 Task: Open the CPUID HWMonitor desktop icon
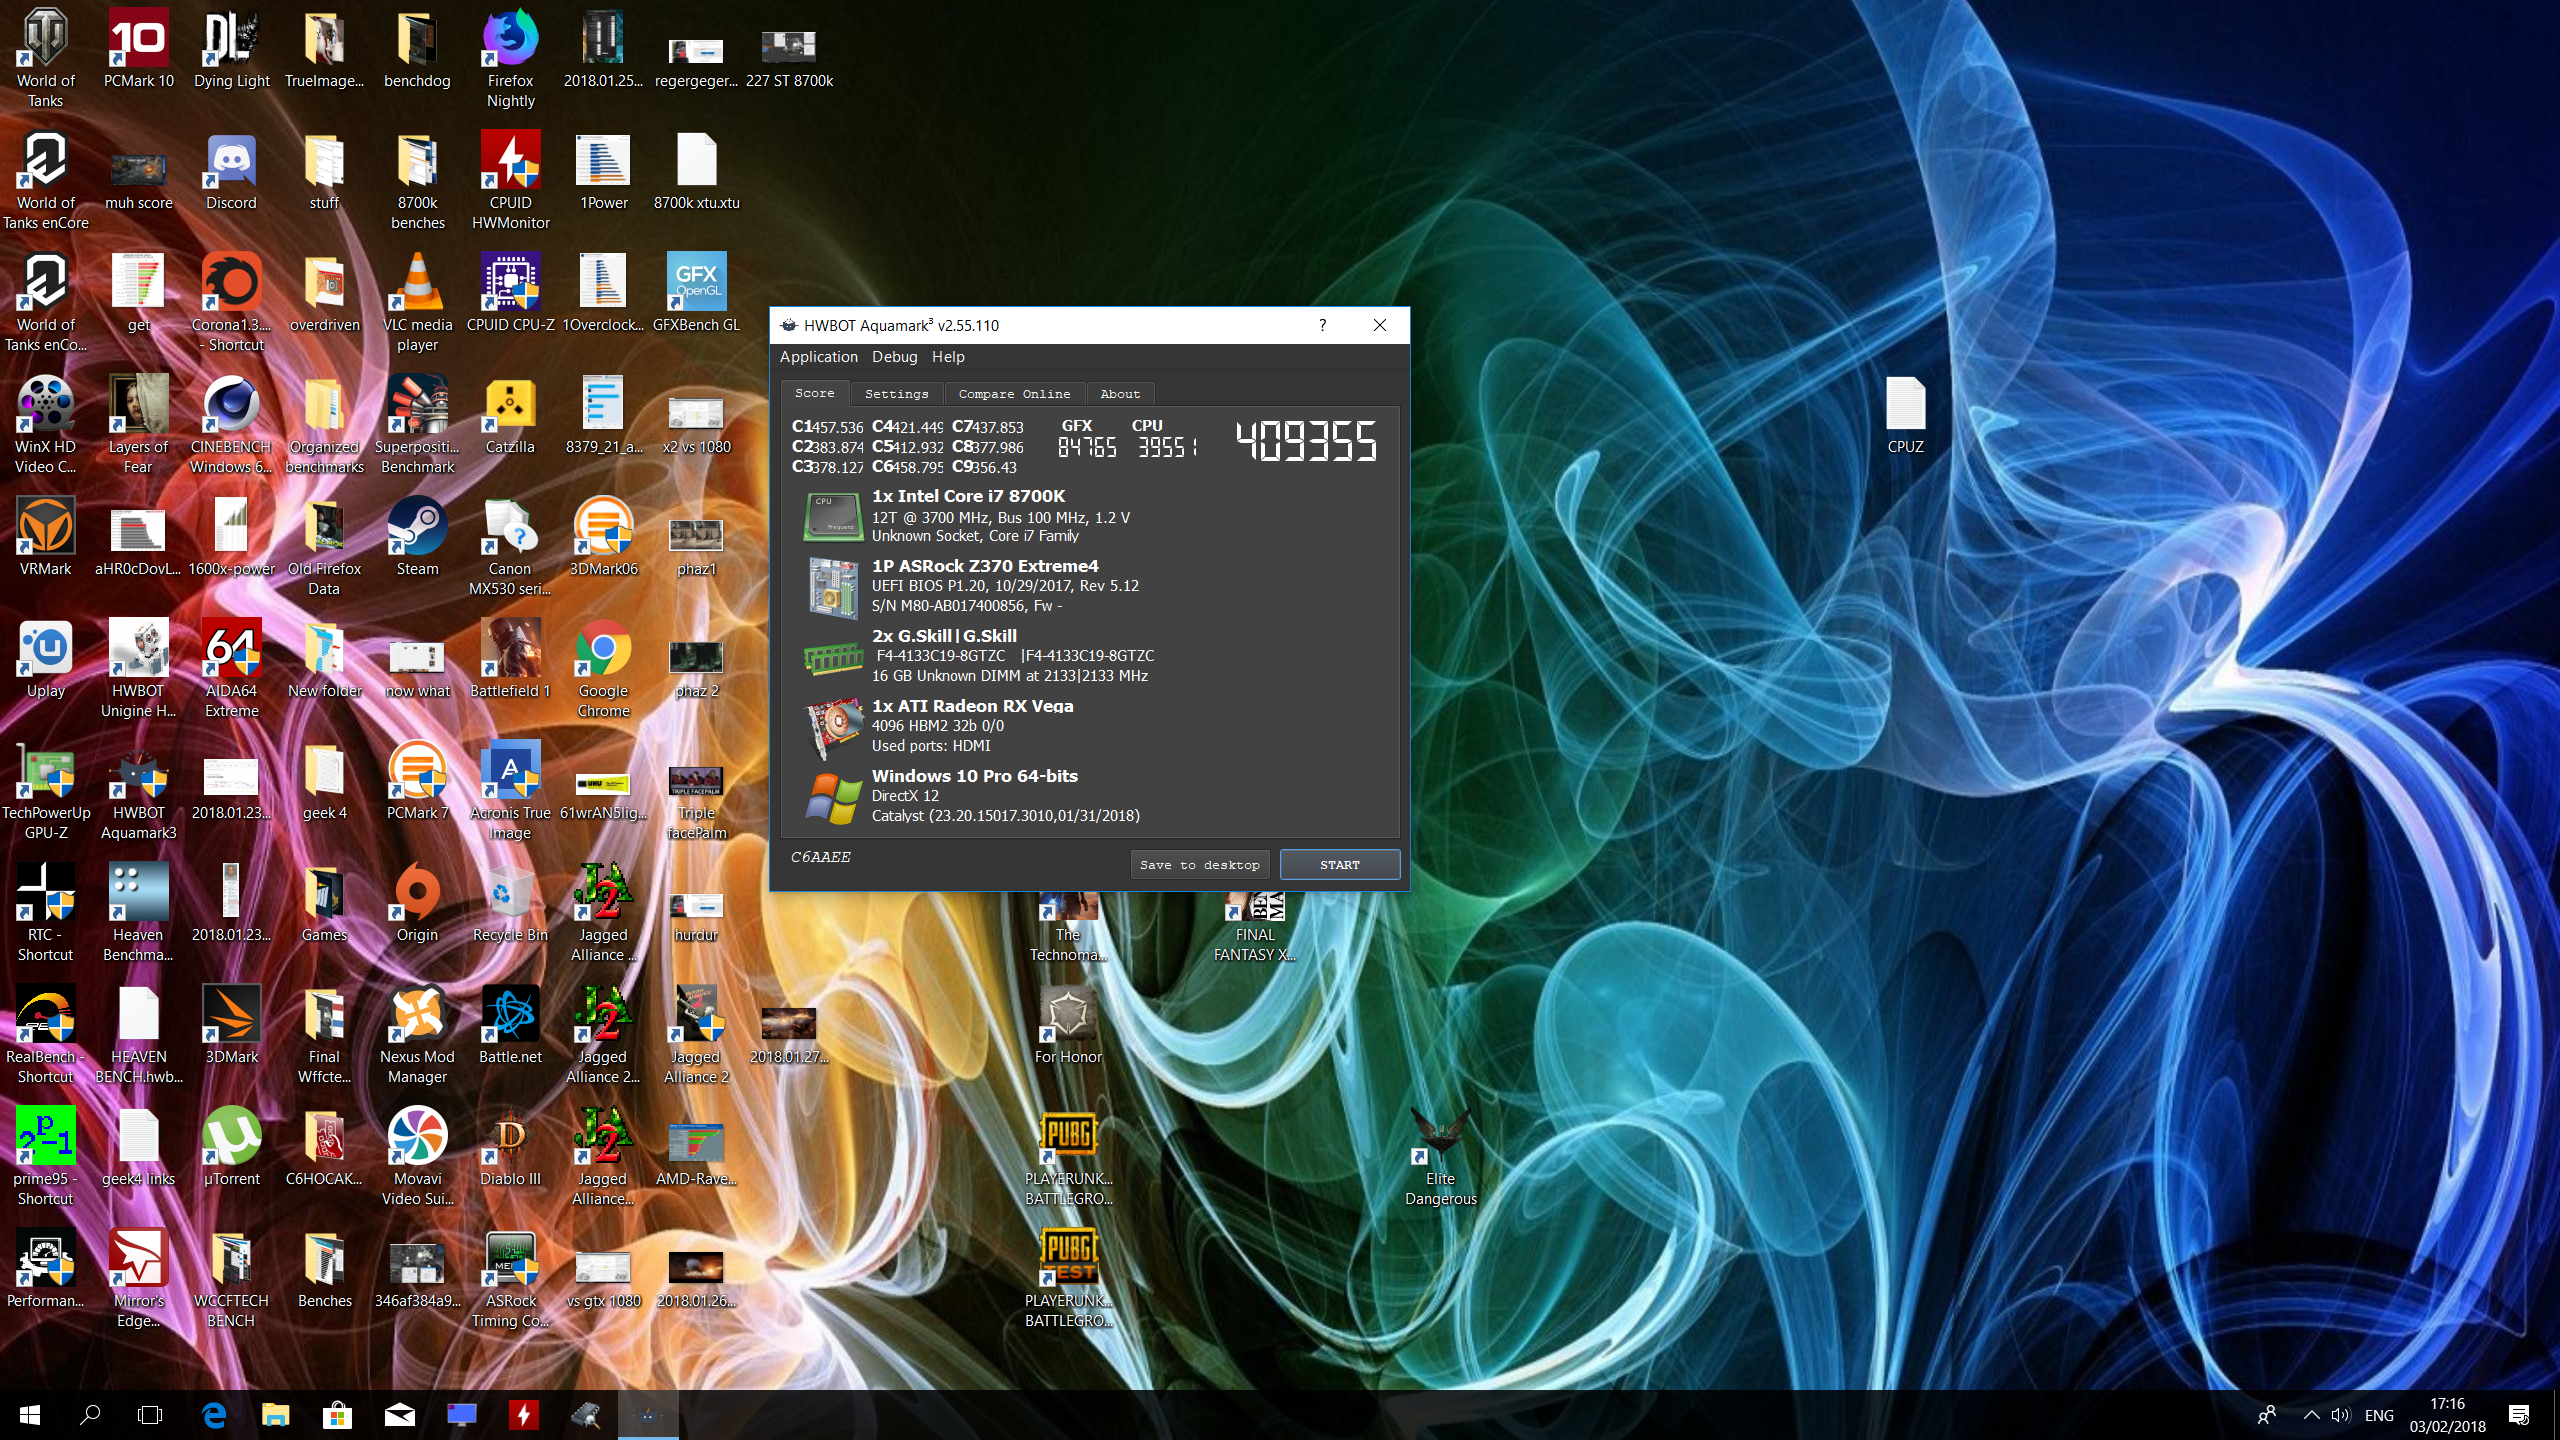tap(510, 182)
